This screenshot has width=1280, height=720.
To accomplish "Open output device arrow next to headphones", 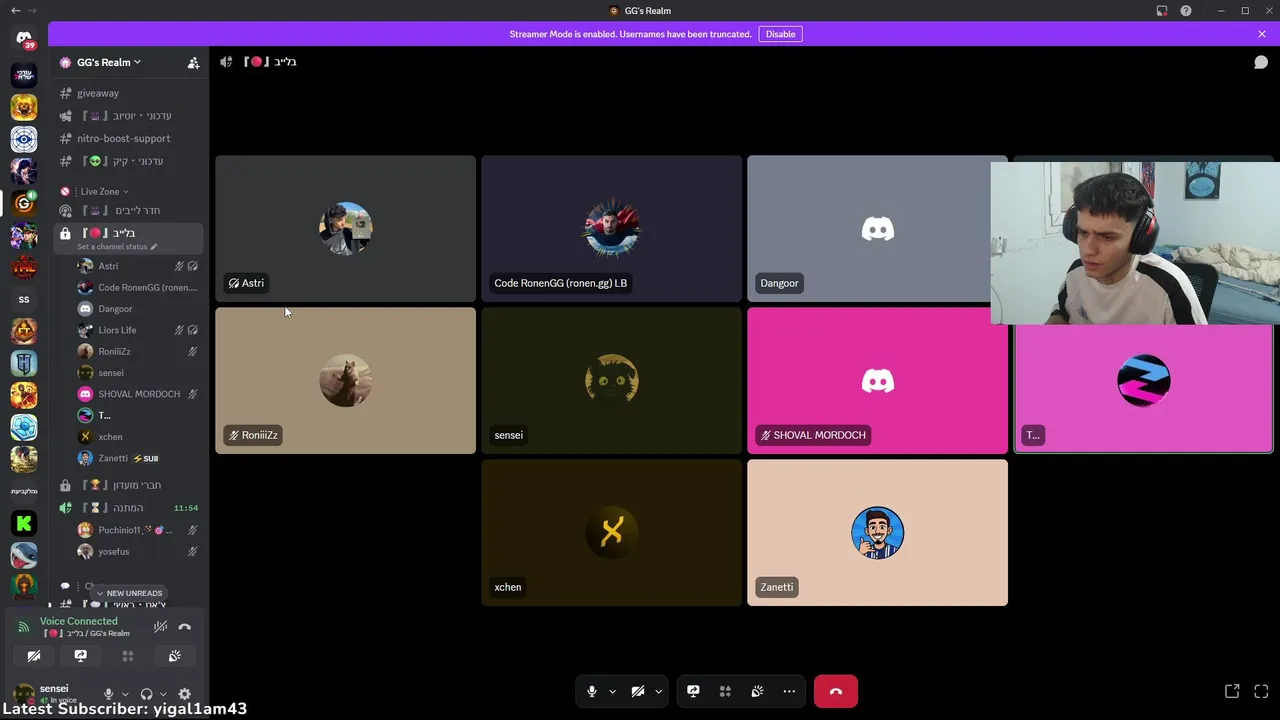I will tap(163, 694).
